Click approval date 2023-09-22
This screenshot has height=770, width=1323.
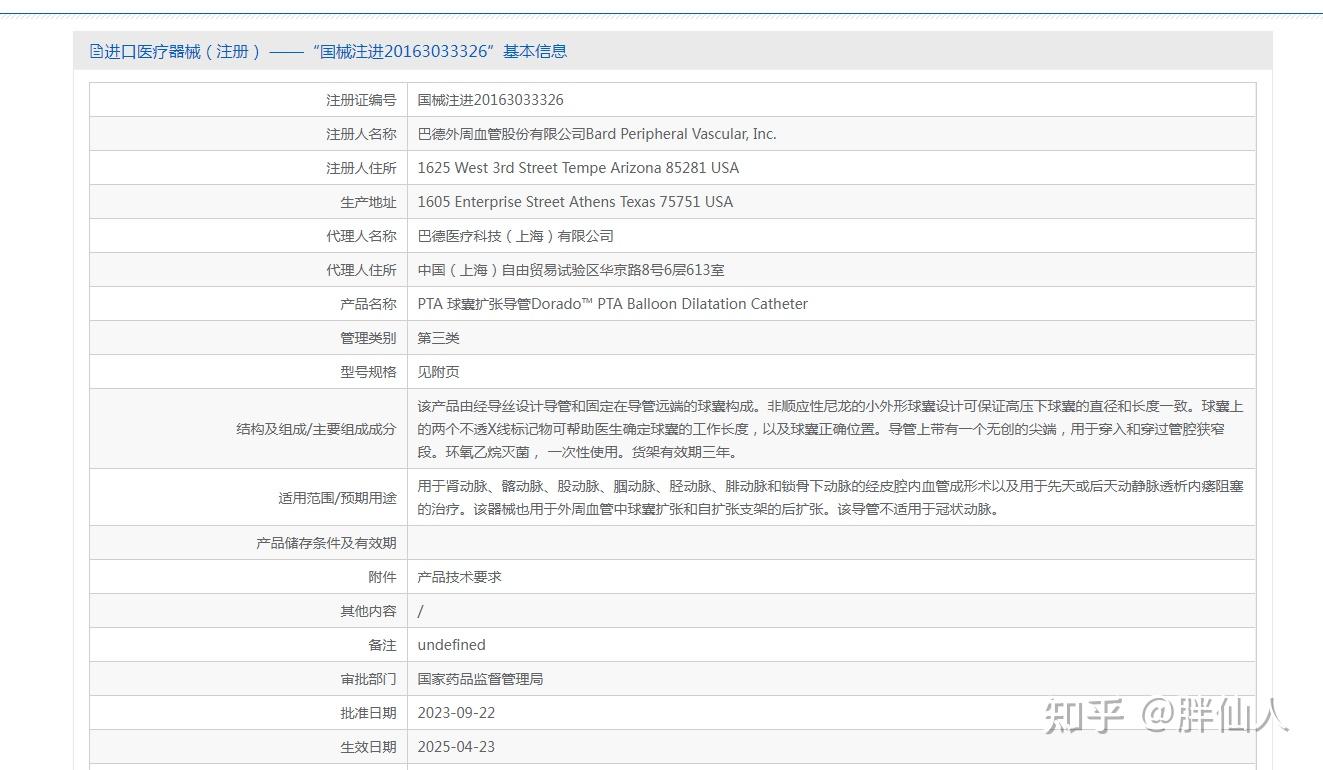click(456, 713)
